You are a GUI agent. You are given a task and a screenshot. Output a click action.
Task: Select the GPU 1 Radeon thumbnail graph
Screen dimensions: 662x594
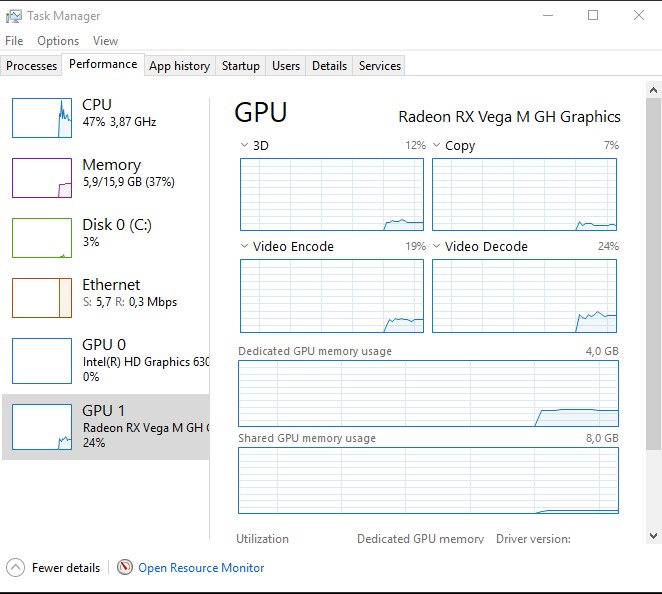click(42, 427)
